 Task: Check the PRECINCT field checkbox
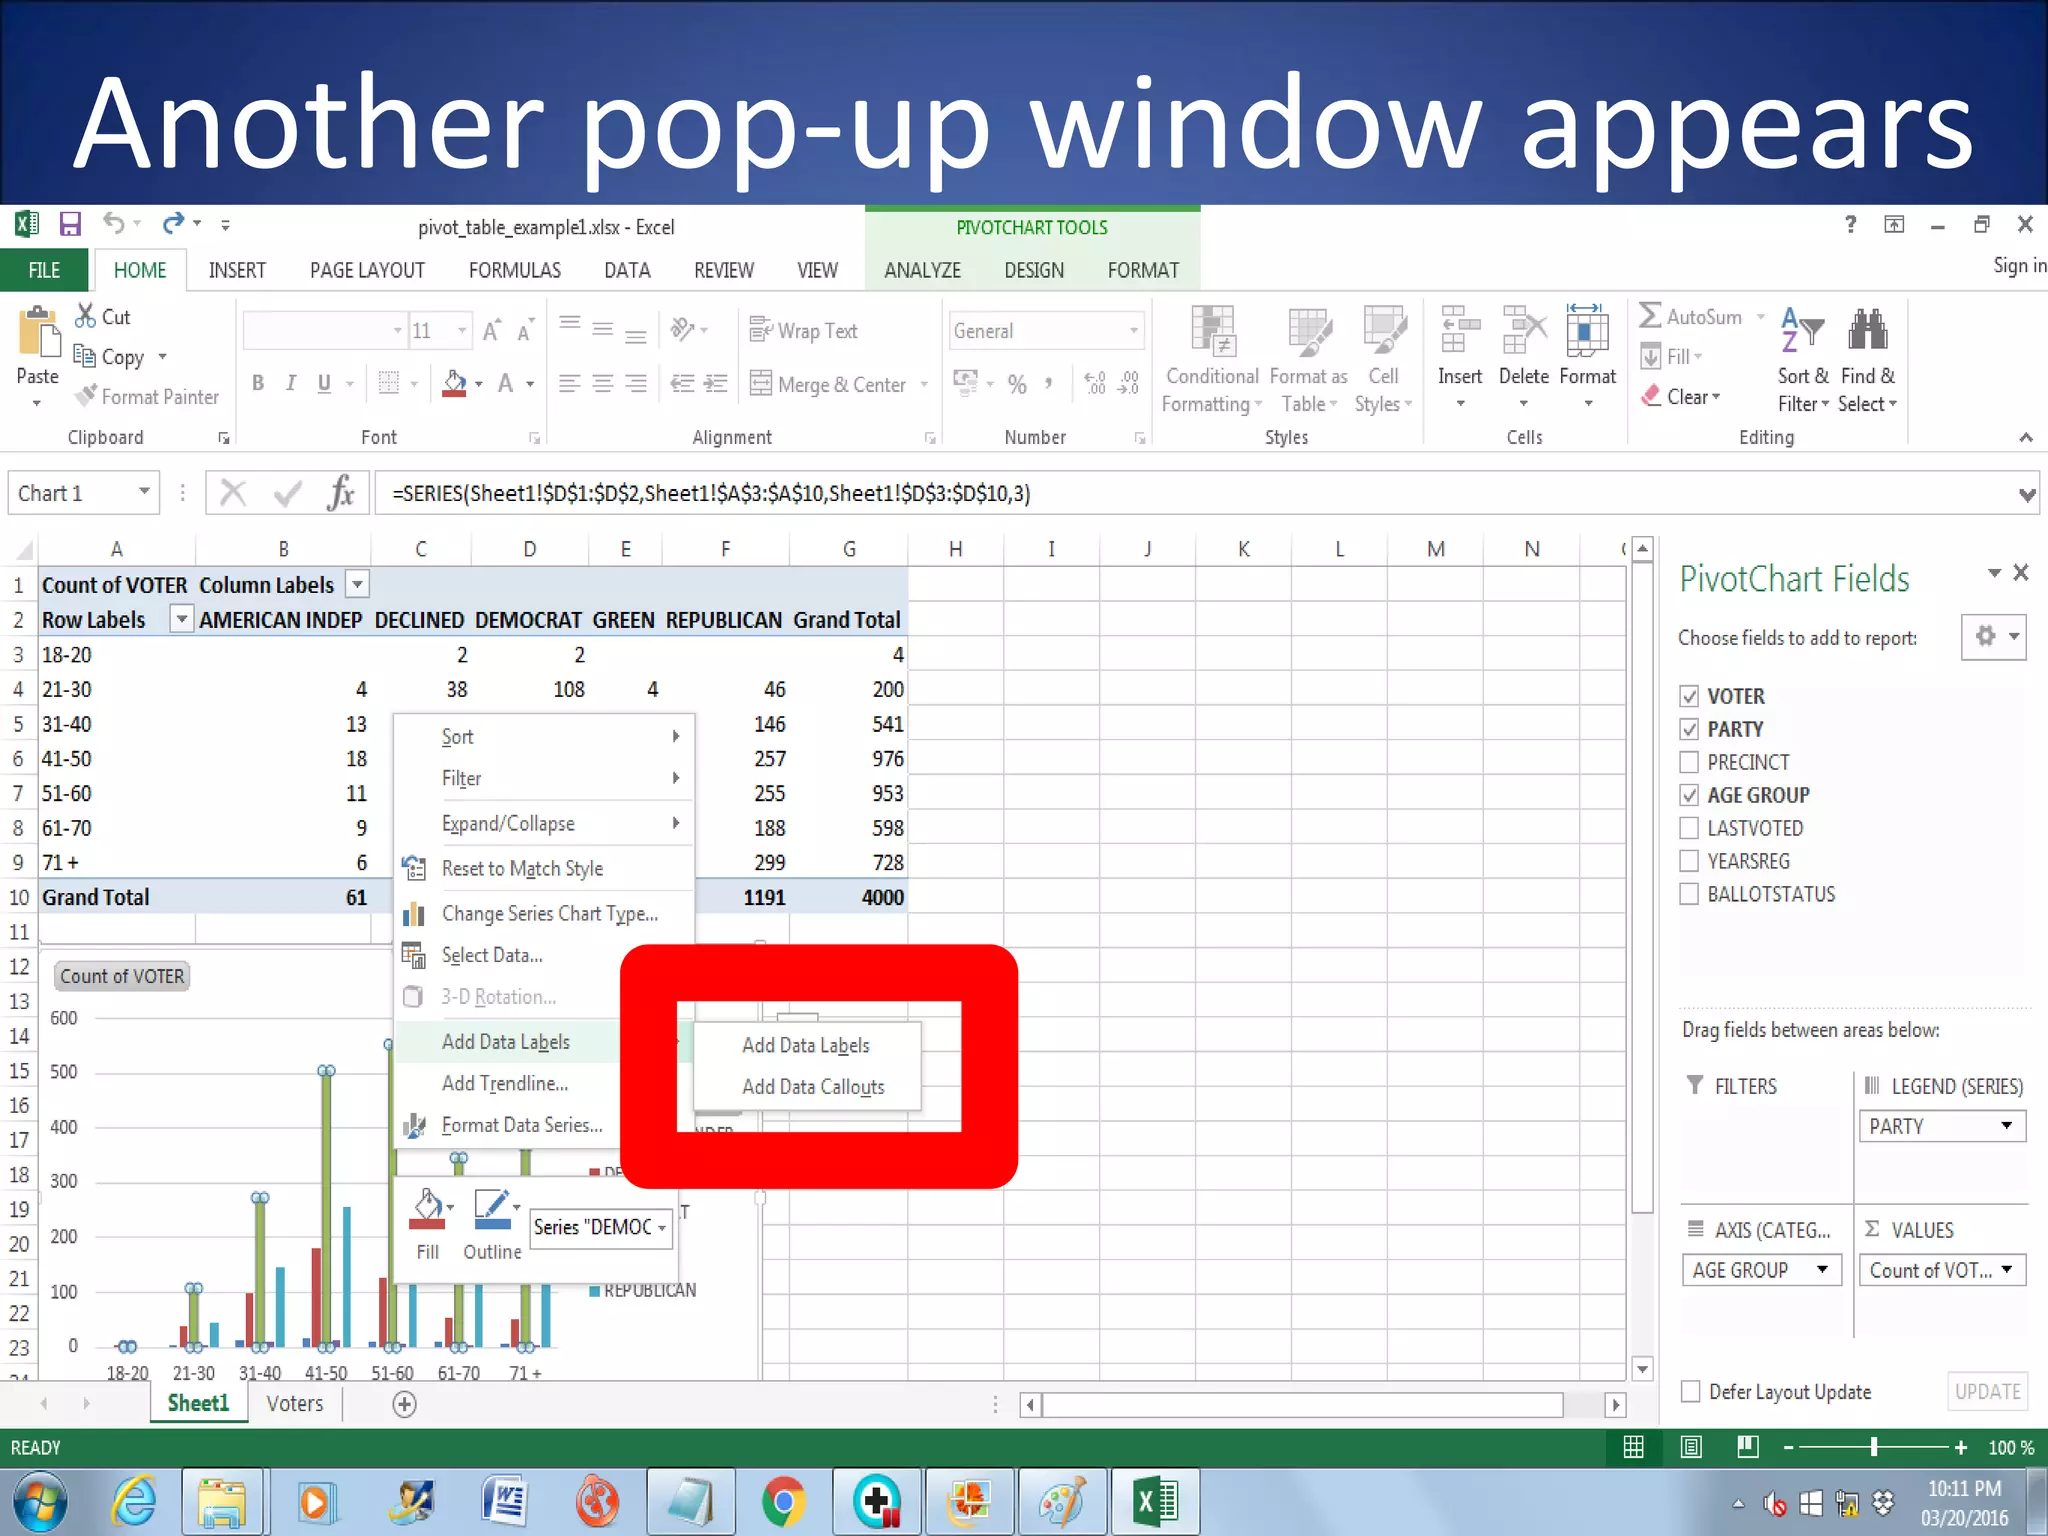1689,762
